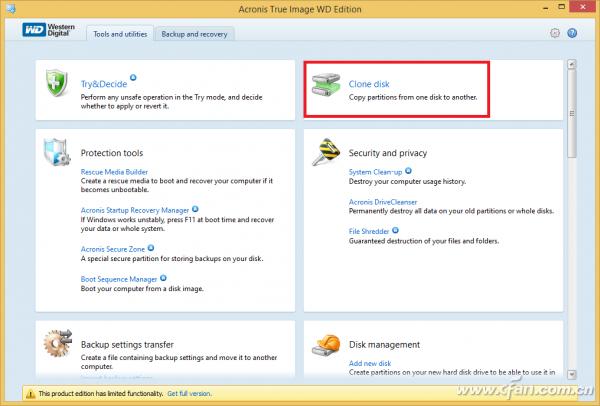The height and width of the screenshot is (406, 600).
Task: Click the info badge beside File Shredder
Action: click(x=395, y=230)
